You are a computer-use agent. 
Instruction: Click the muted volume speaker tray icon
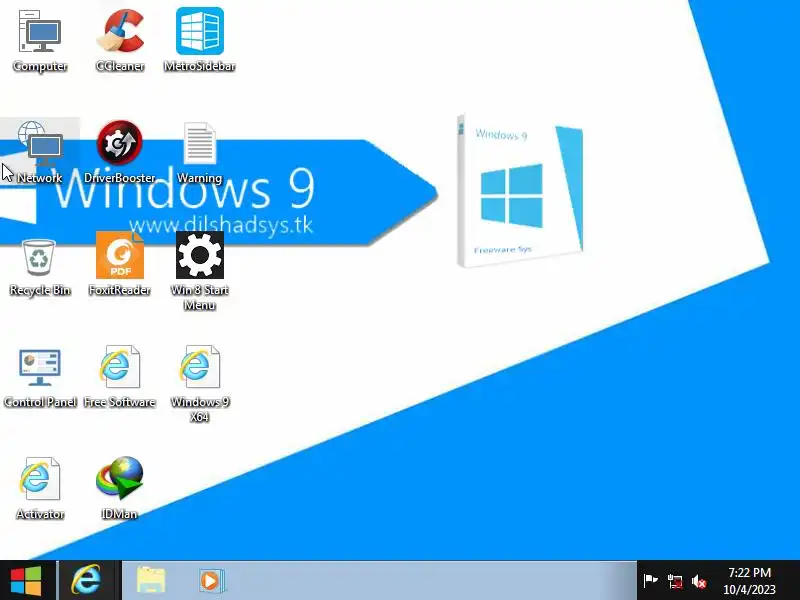pos(699,581)
